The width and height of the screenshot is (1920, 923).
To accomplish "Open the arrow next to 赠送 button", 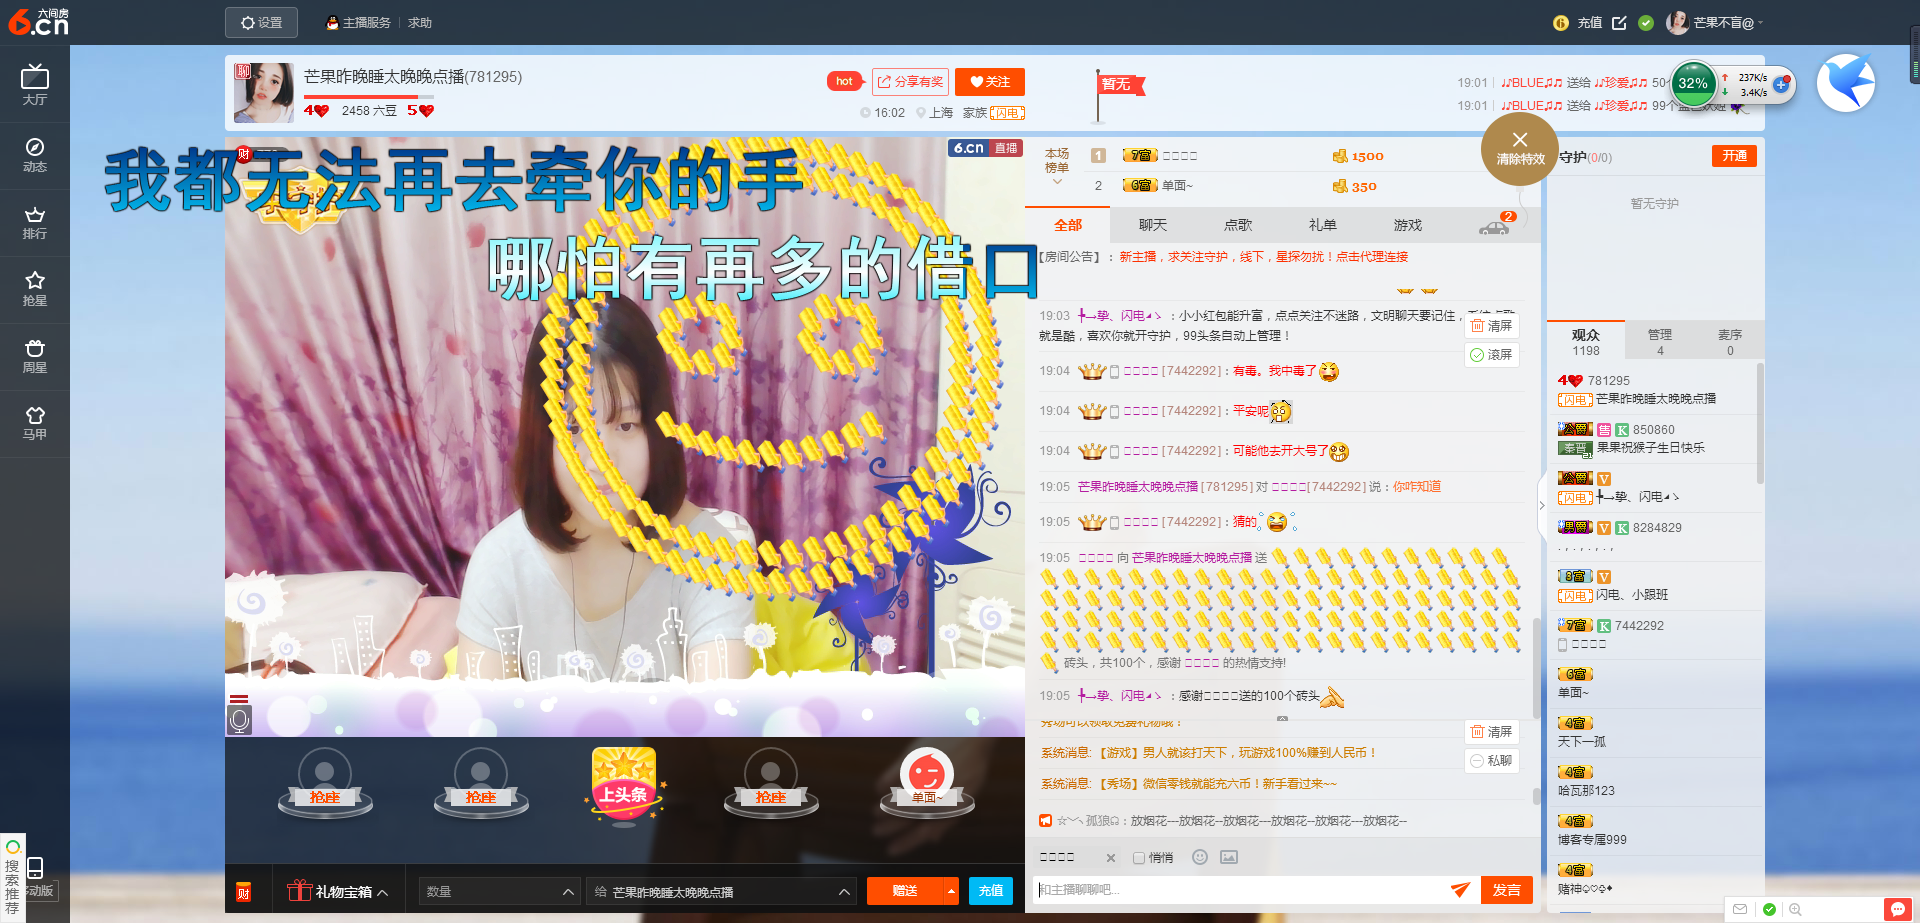I will (951, 891).
